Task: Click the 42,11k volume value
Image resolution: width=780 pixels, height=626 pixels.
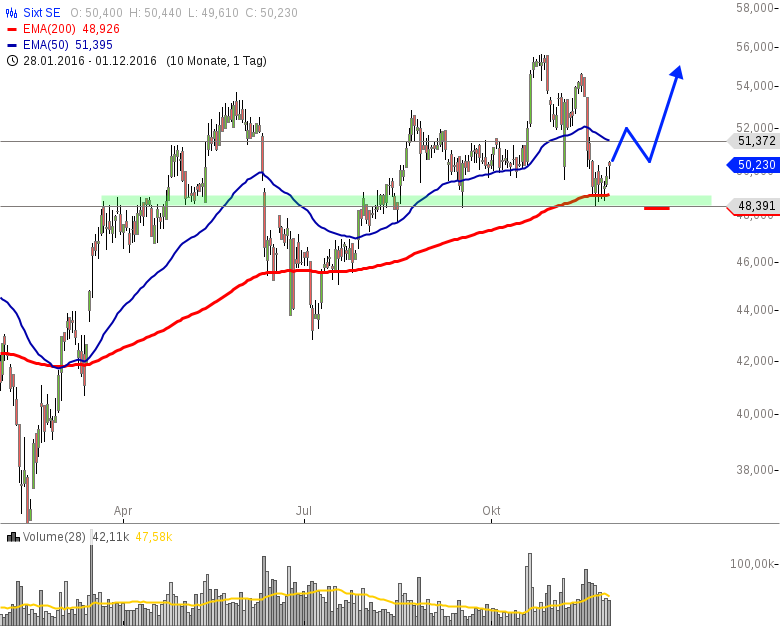Action: point(111,537)
